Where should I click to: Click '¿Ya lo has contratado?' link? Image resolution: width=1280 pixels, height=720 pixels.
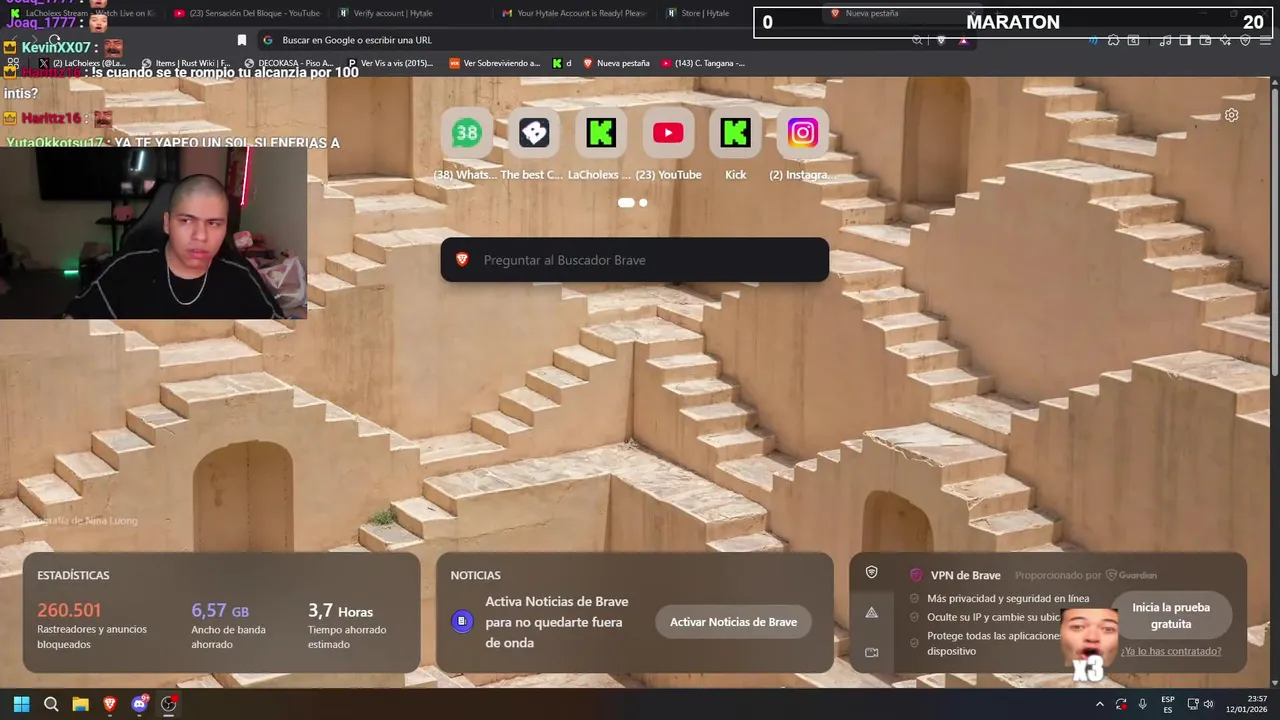[1171, 651]
